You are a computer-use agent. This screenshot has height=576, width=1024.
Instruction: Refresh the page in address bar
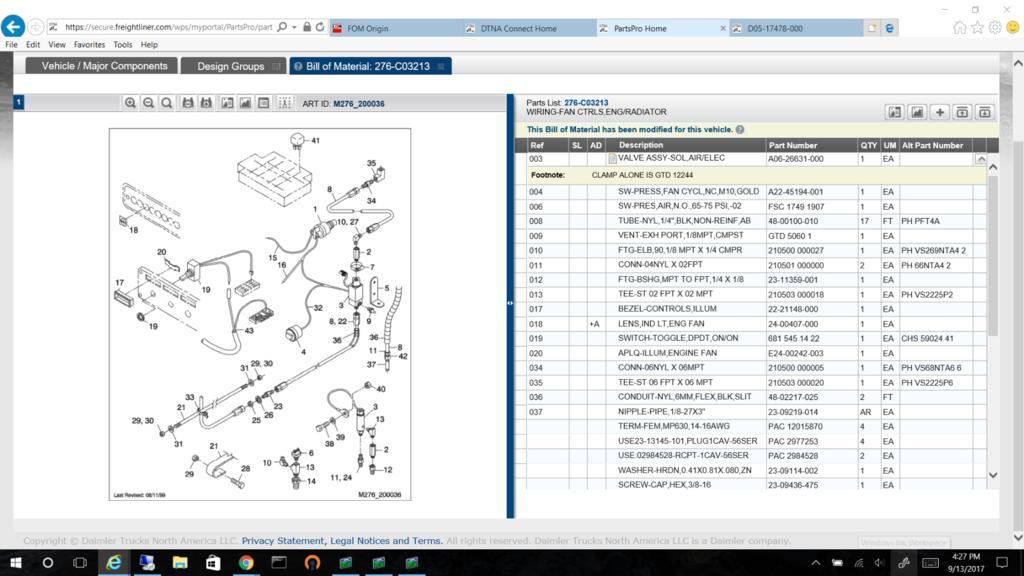320,27
